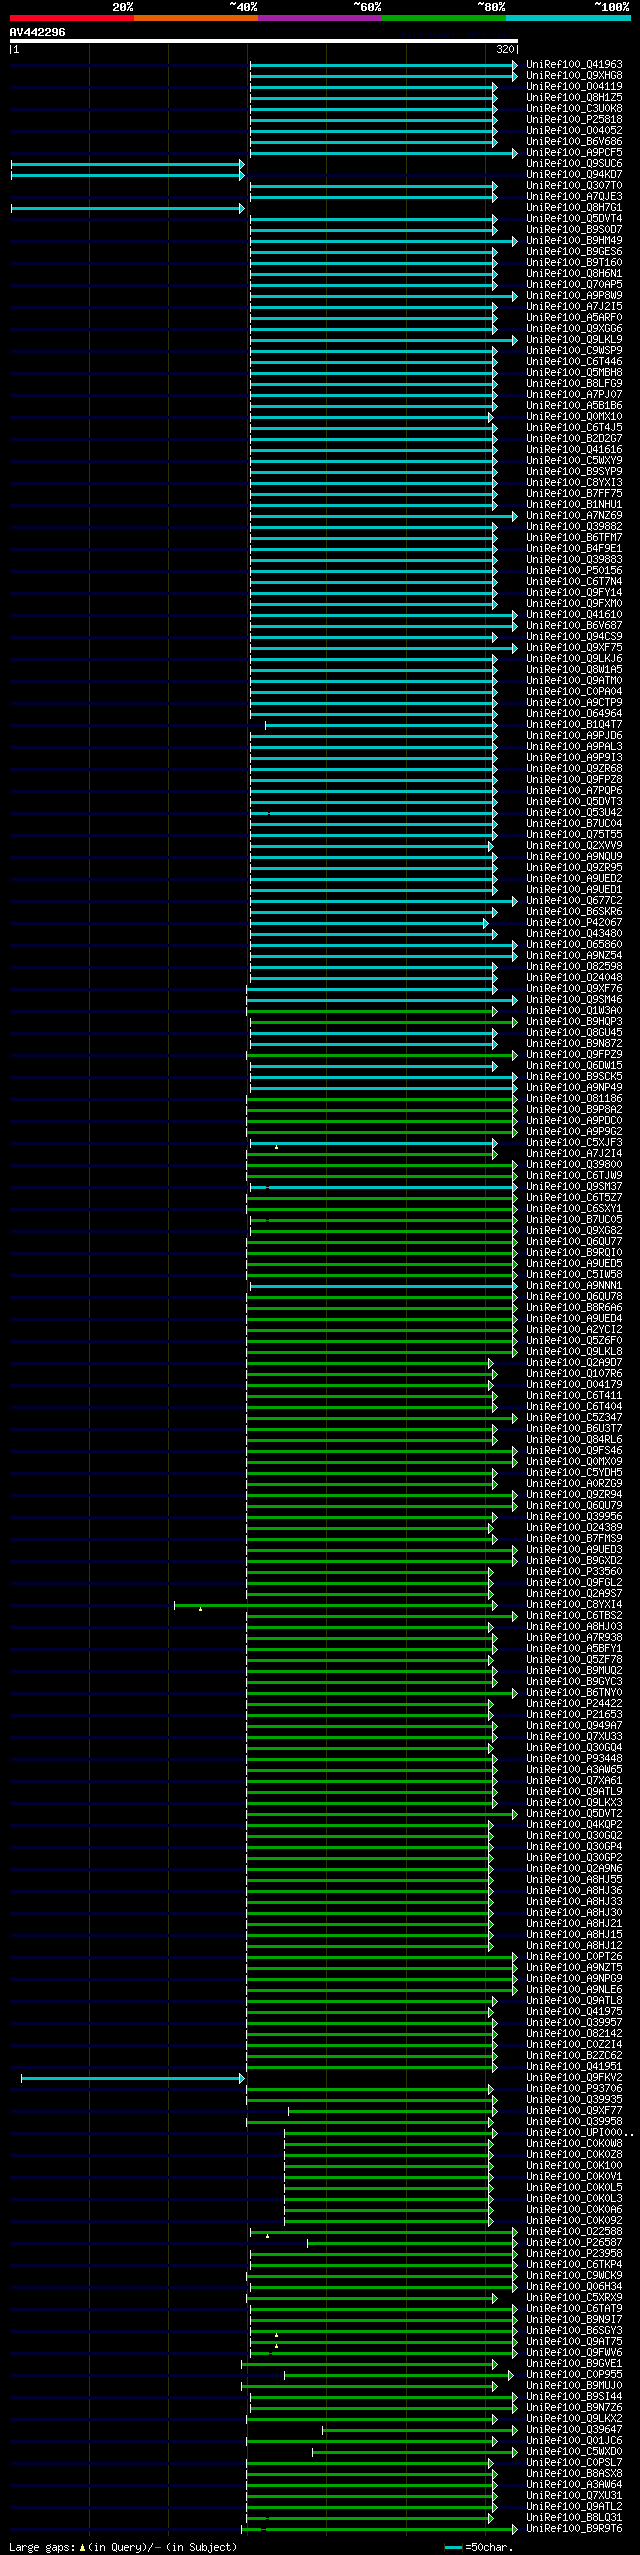The height and width of the screenshot is (2555, 640).
Task: Click the alignment arrowhead of UniRef100_Q5DVT2
Action: click(515, 1814)
